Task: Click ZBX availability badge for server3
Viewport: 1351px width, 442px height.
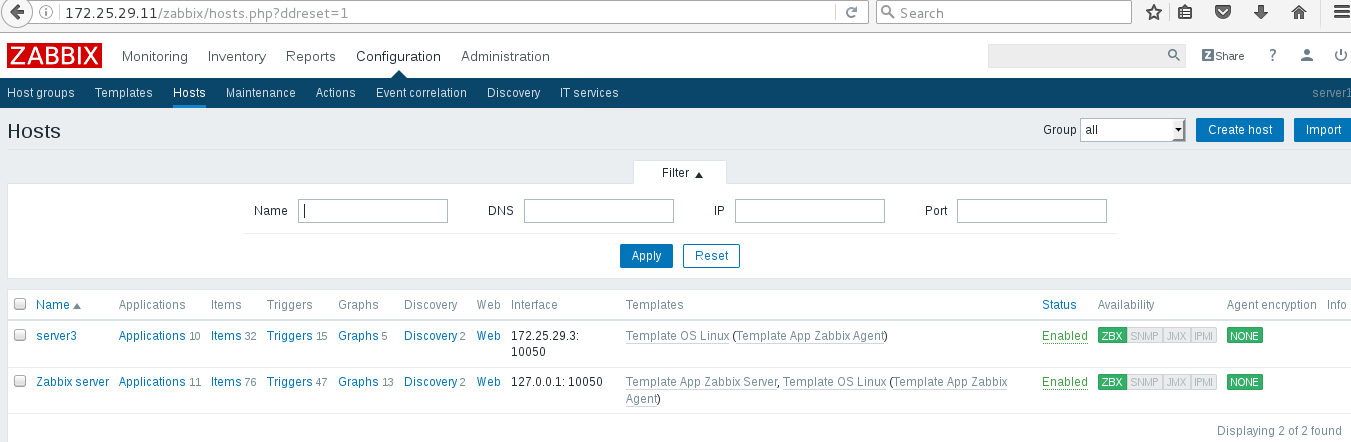Action: [1112, 336]
